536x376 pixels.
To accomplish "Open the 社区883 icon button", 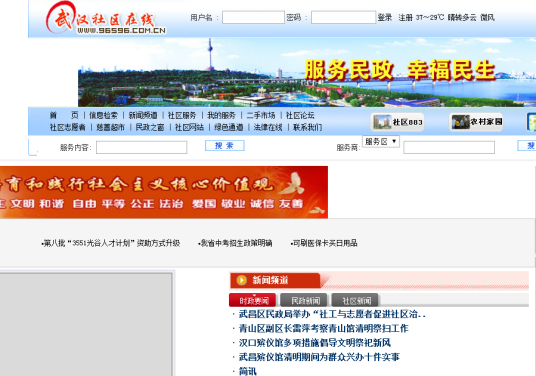I will pos(398,122).
